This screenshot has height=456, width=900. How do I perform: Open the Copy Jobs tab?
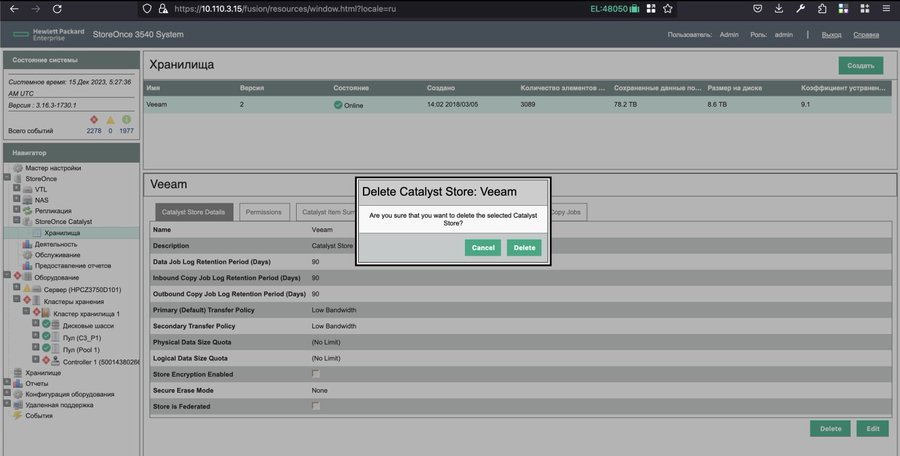568,212
